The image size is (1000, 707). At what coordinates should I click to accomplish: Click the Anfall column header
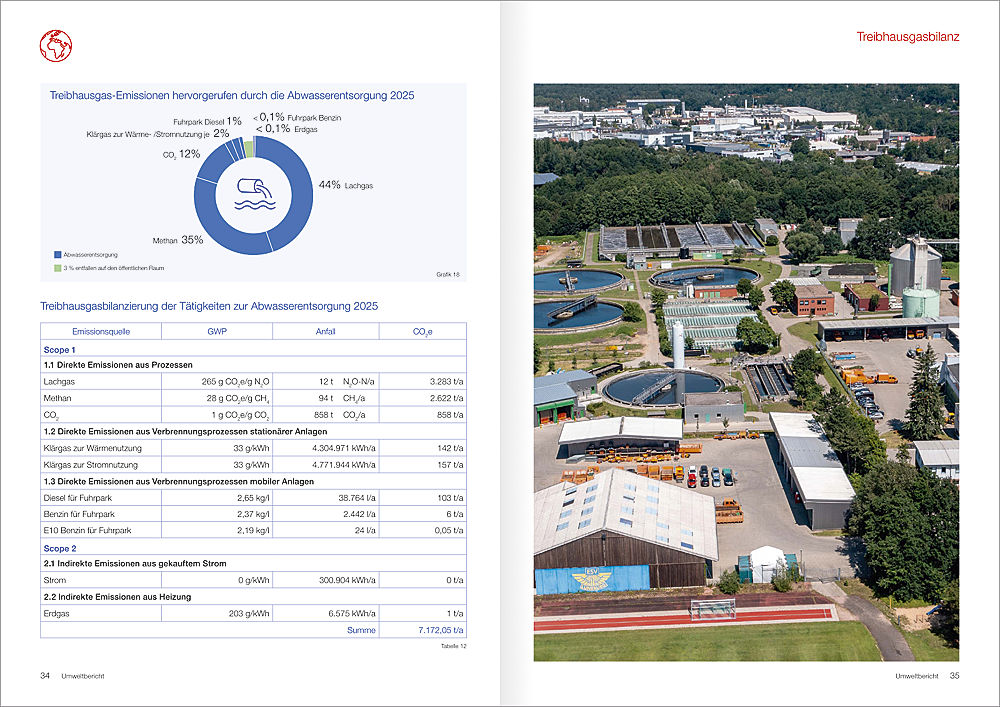(x=326, y=331)
